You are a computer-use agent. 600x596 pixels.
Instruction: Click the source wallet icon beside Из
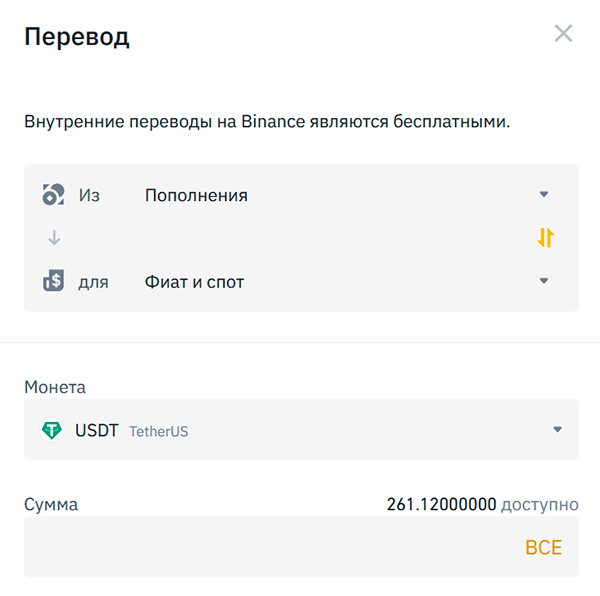pyautogui.click(x=53, y=195)
